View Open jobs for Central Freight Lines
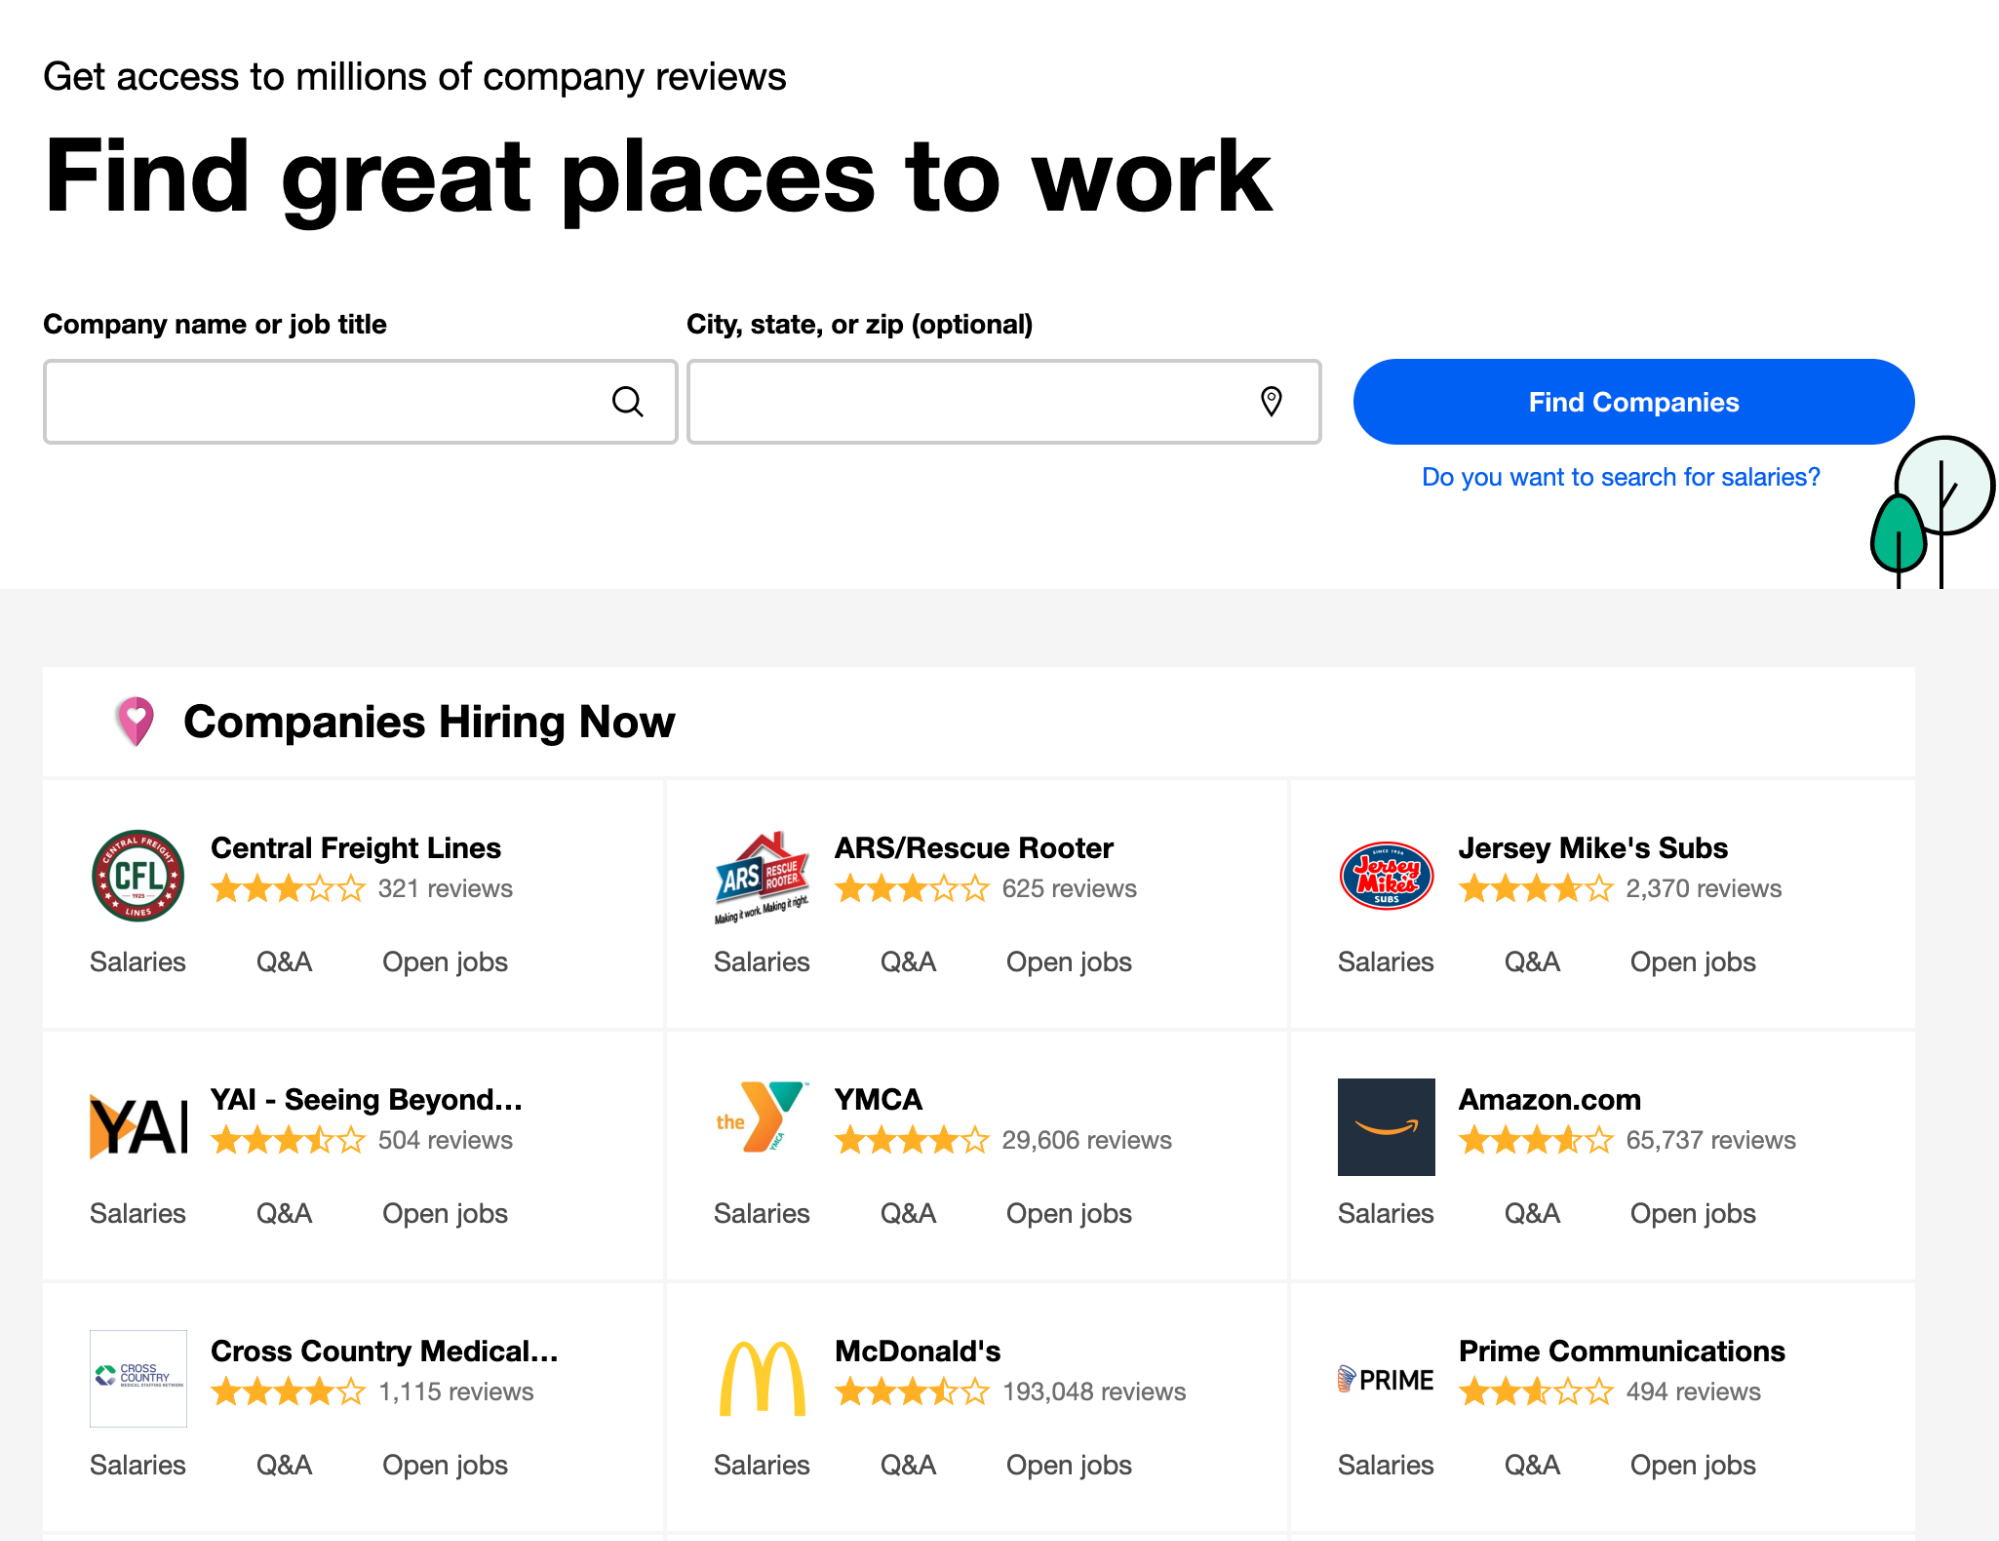The image size is (1999, 1541). tap(445, 962)
